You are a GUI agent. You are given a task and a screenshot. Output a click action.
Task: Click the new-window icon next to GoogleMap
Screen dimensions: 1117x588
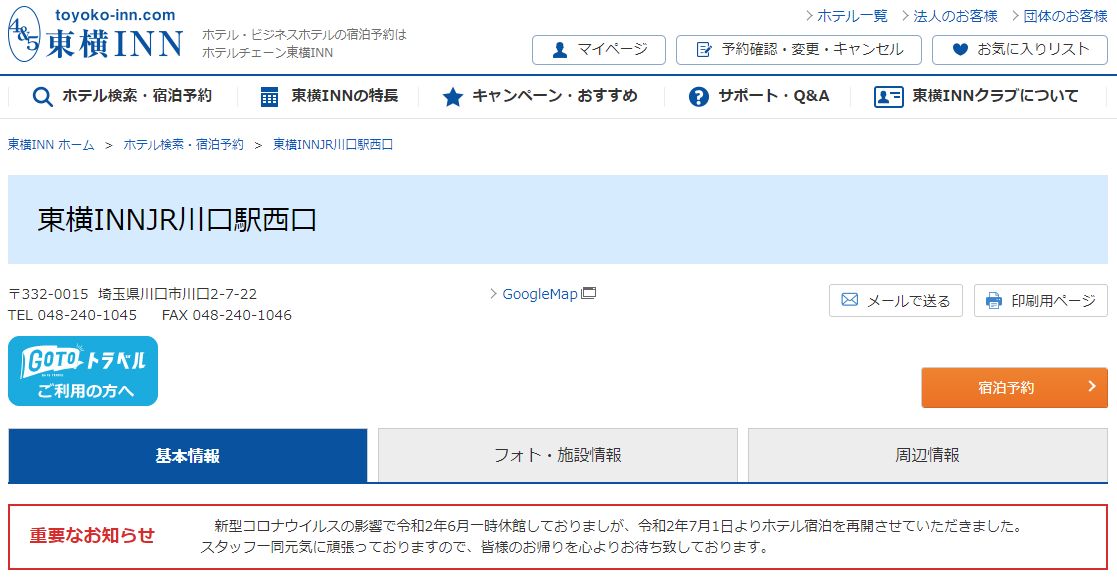click(588, 293)
